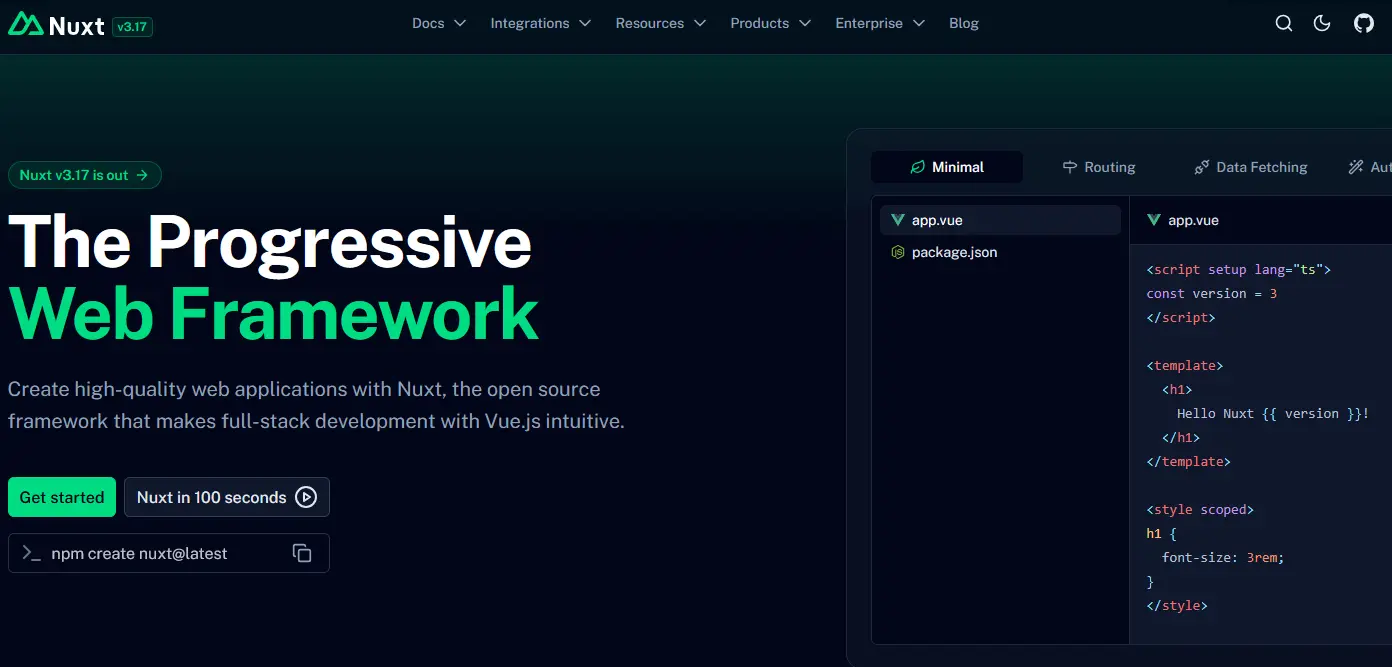1392x667 pixels.
Task: Click the terminal prompt icon
Action: tap(32, 553)
